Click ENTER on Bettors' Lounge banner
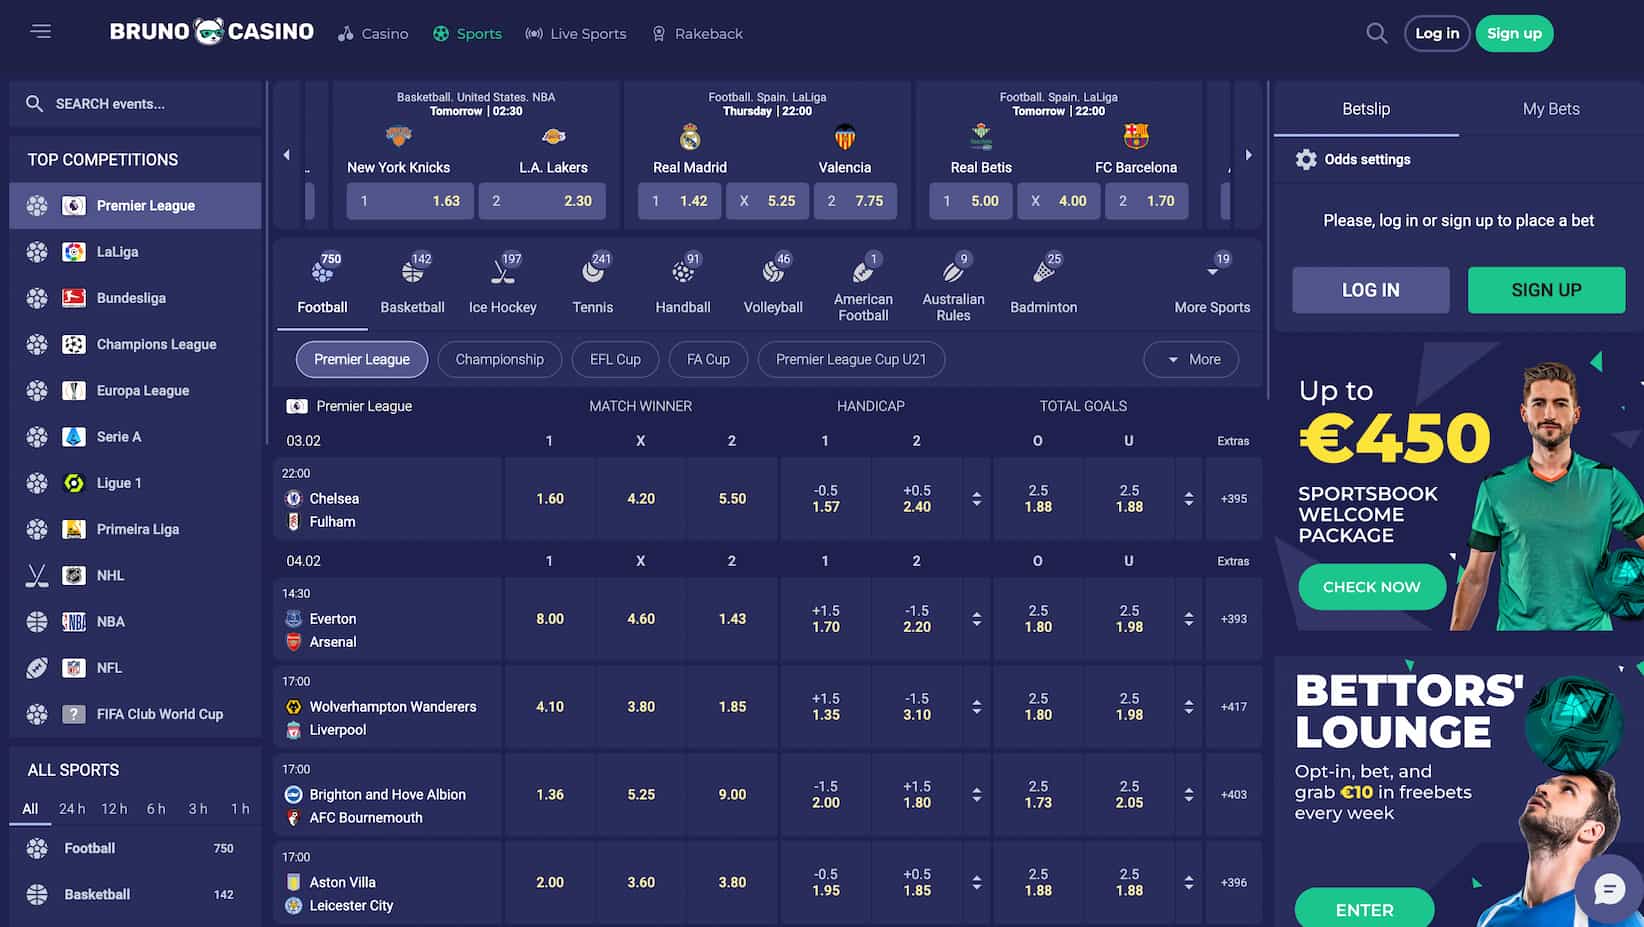Screen dimensions: 1644x927 point(1364,908)
